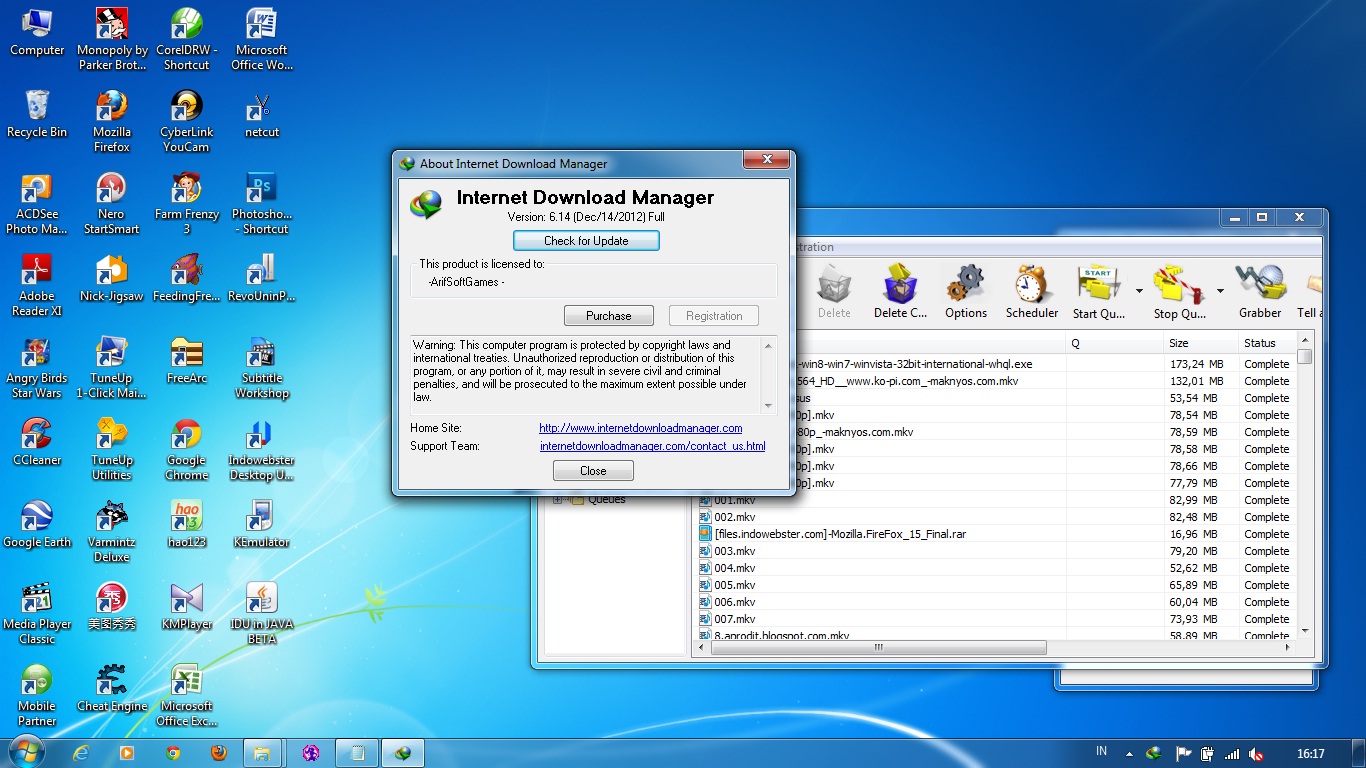Viewport: 1366px width, 768px height.
Task: Click the IDM download list vertical scrollbar thumb
Action: (1305, 357)
